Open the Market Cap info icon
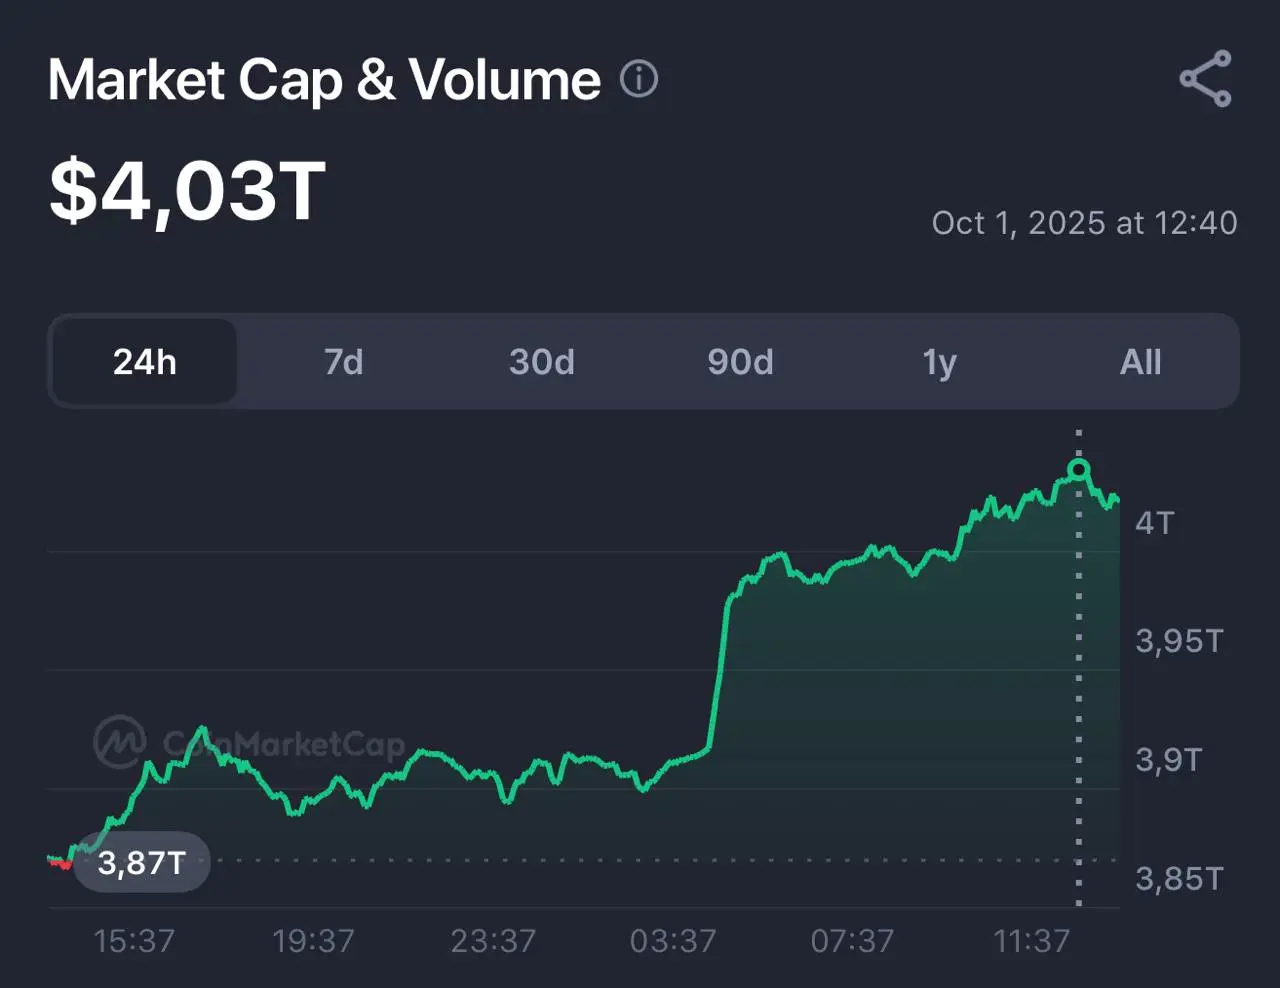The image size is (1280, 988). pyautogui.click(x=639, y=79)
